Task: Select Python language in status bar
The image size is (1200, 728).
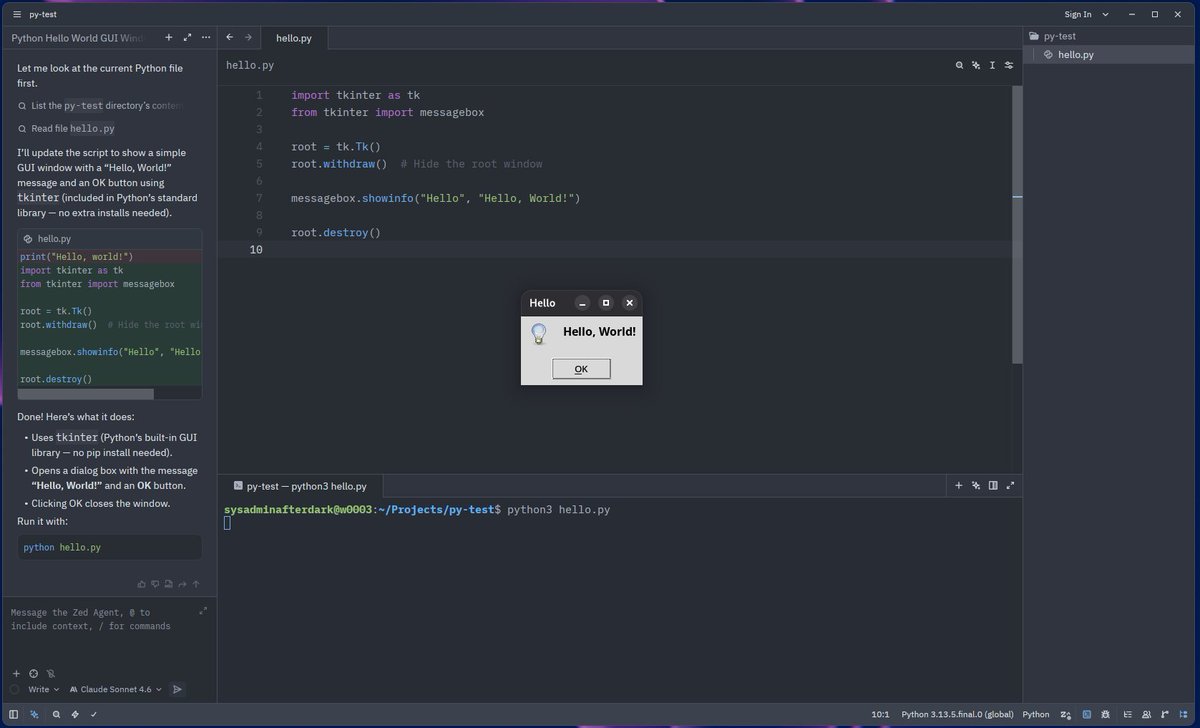Action: pyautogui.click(x=1036, y=714)
